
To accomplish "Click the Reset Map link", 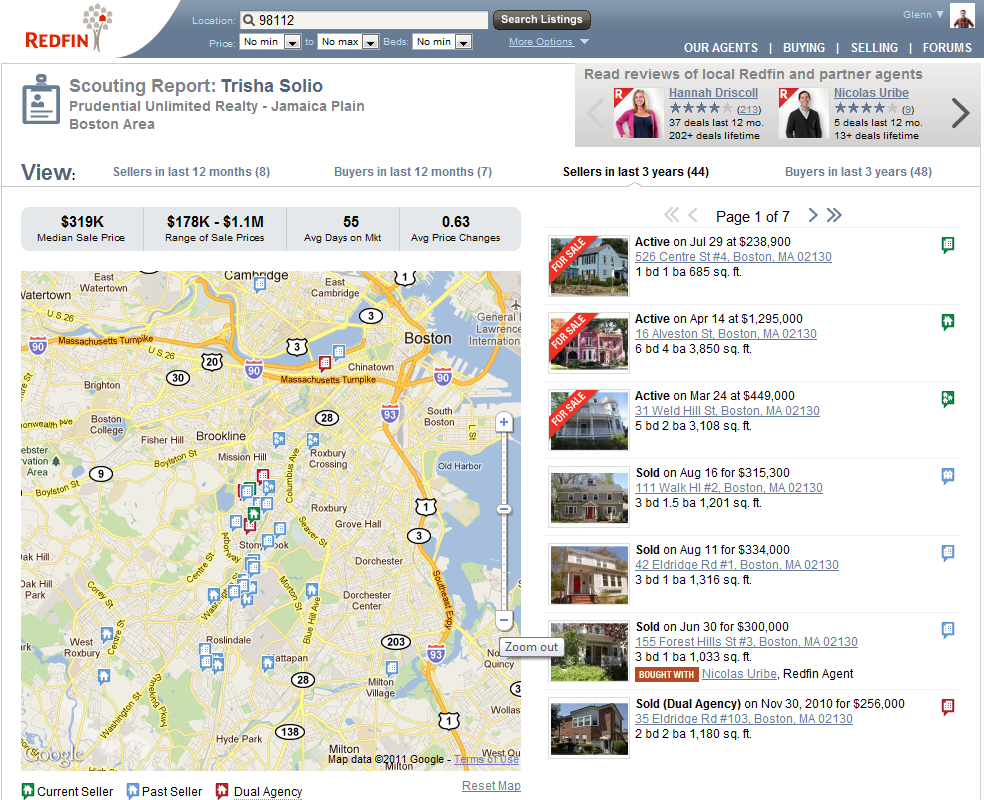I will (491, 786).
